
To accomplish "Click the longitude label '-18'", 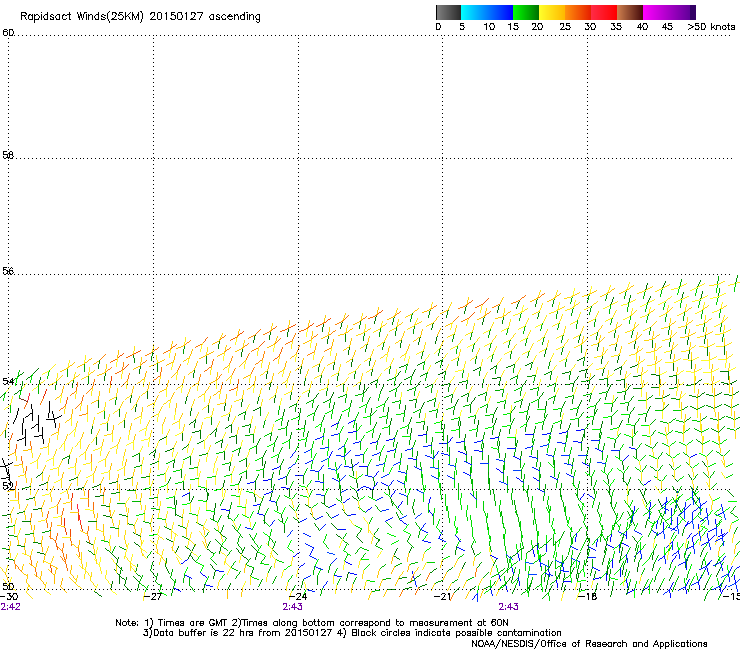I will tap(588, 597).
